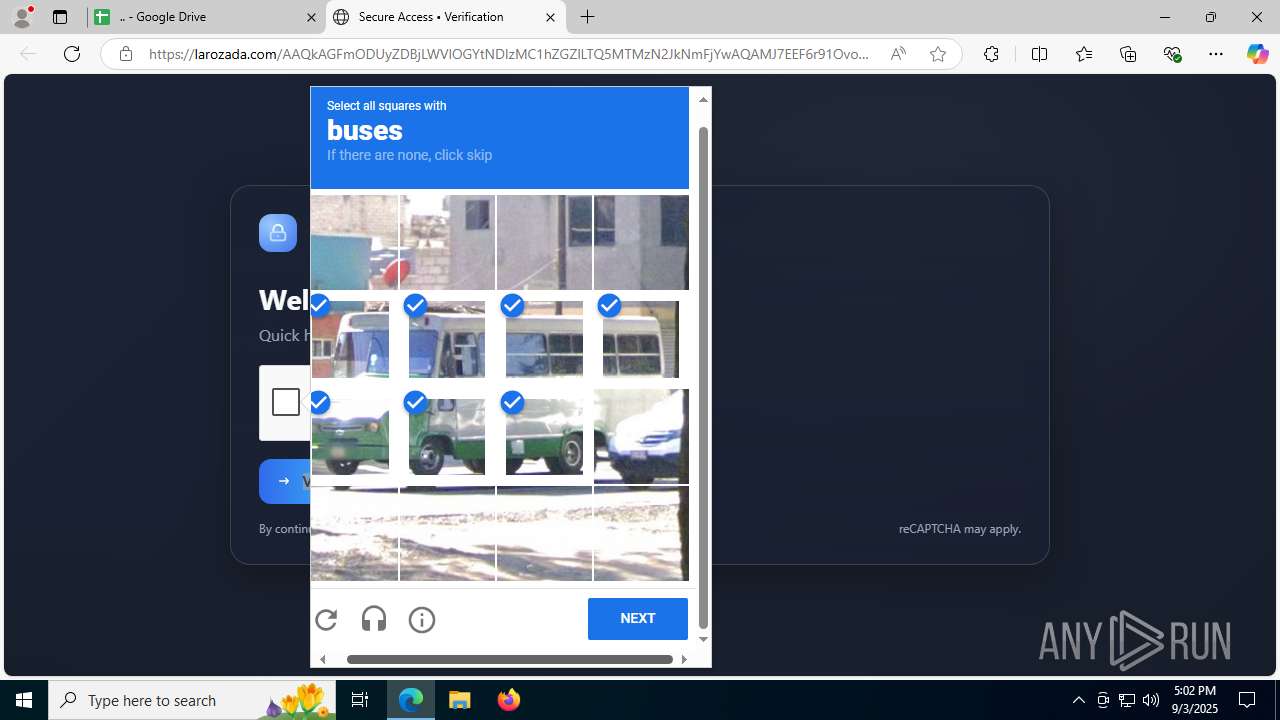Screen dimensions: 1280x720
Task: Close the Secure Access Verification tab
Action: pyautogui.click(x=550, y=17)
